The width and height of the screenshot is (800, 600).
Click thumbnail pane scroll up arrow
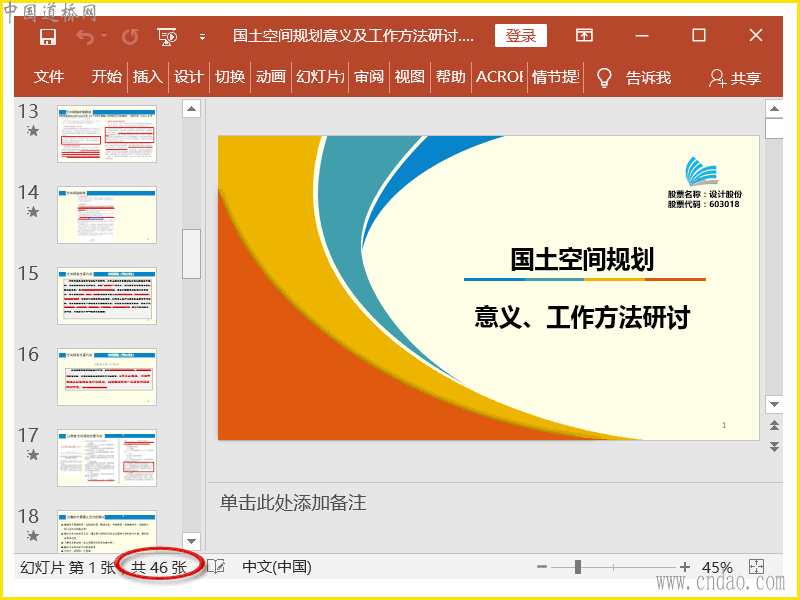point(191,109)
